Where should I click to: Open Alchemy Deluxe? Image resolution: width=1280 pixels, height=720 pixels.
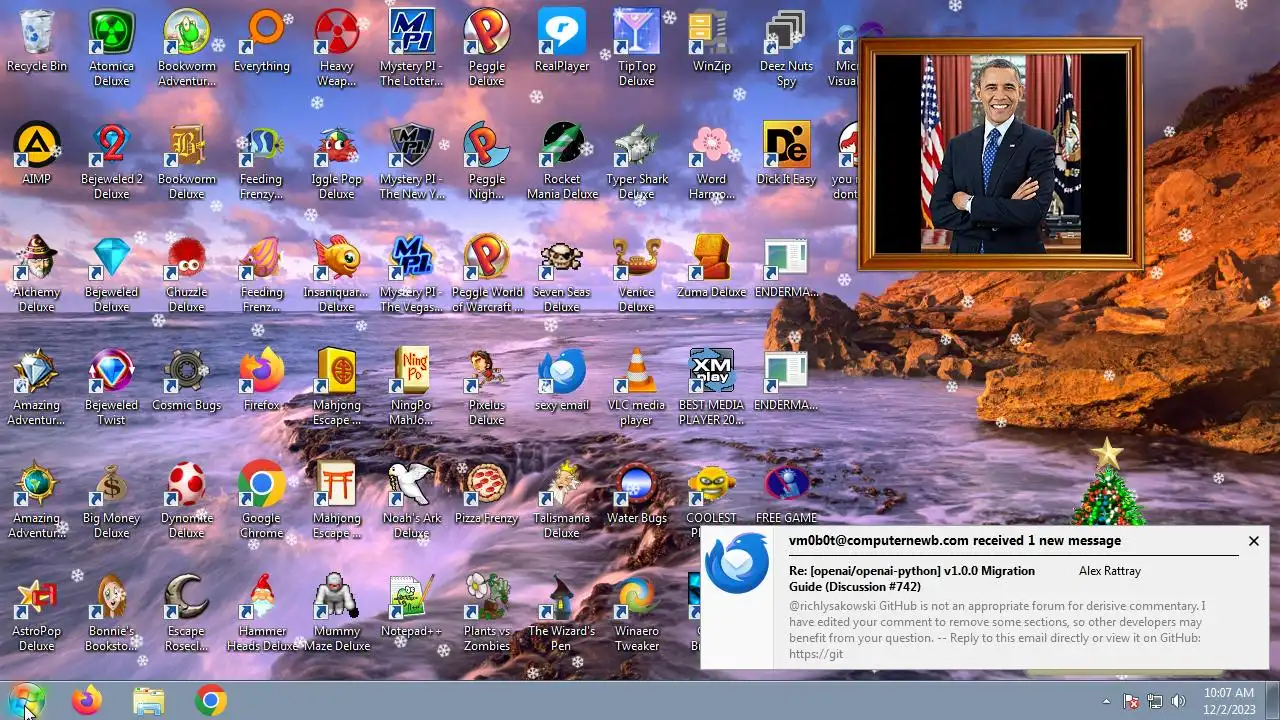(x=37, y=274)
